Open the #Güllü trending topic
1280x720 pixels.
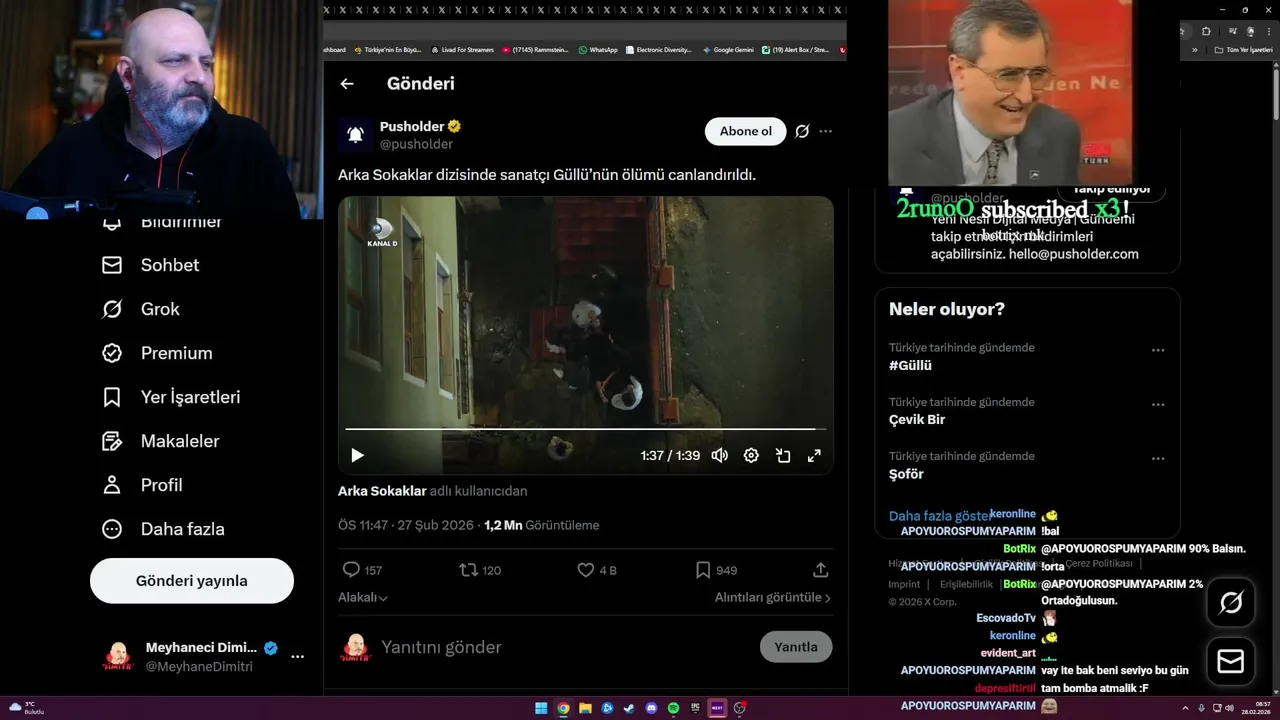click(x=910, y=366)
